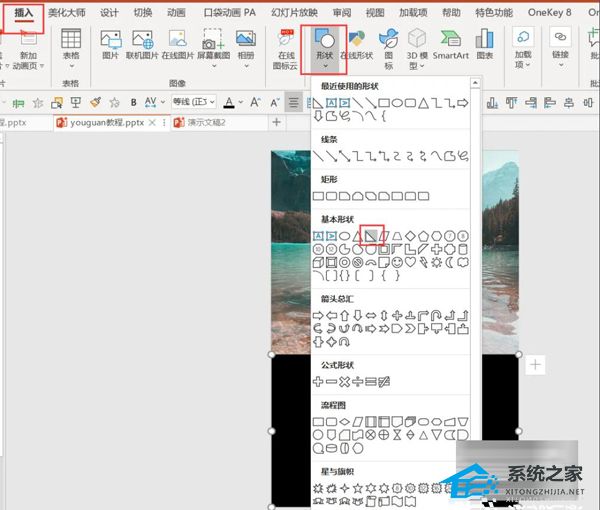
Task: Open the OneKey 8 tab
Action: click(x=549, y=13)
